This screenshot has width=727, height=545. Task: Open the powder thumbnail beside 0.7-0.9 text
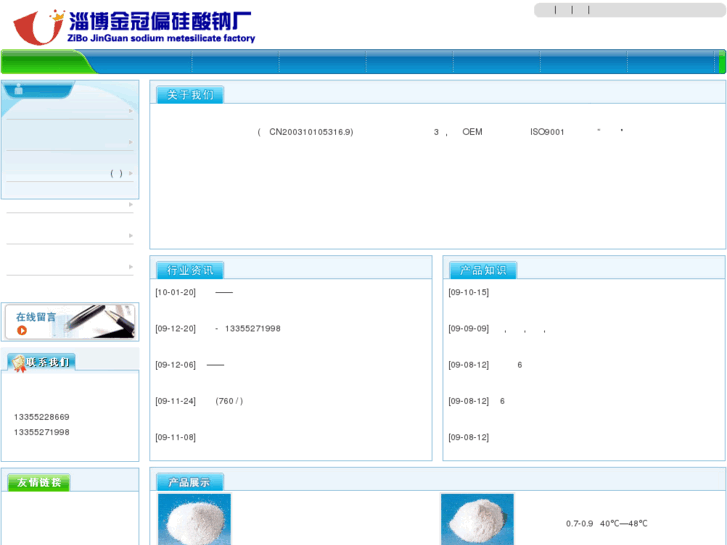pos(477,519)
